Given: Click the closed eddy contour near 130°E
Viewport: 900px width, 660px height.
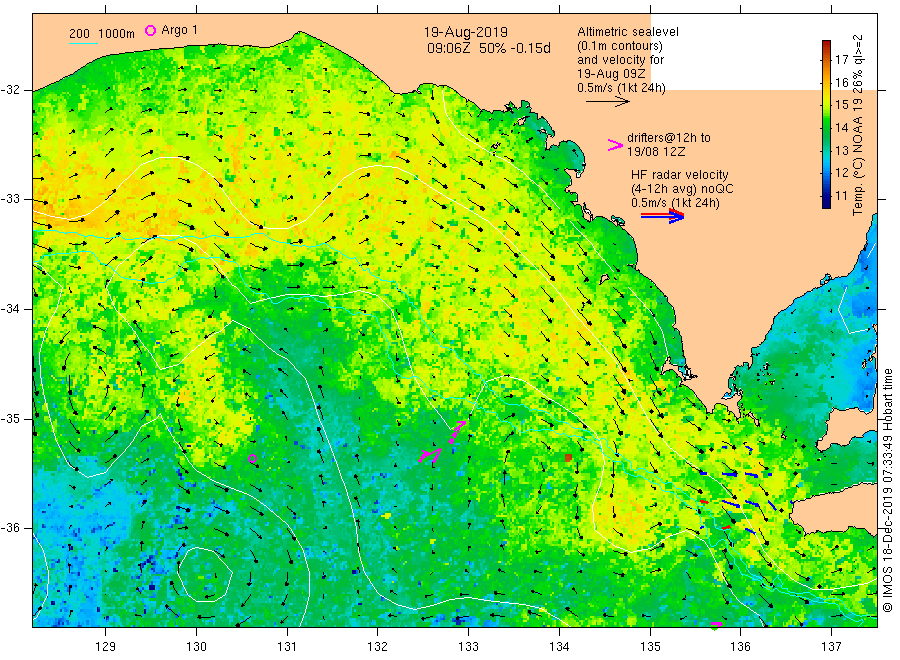Looking at the screenshot, I should pos(204,574).
